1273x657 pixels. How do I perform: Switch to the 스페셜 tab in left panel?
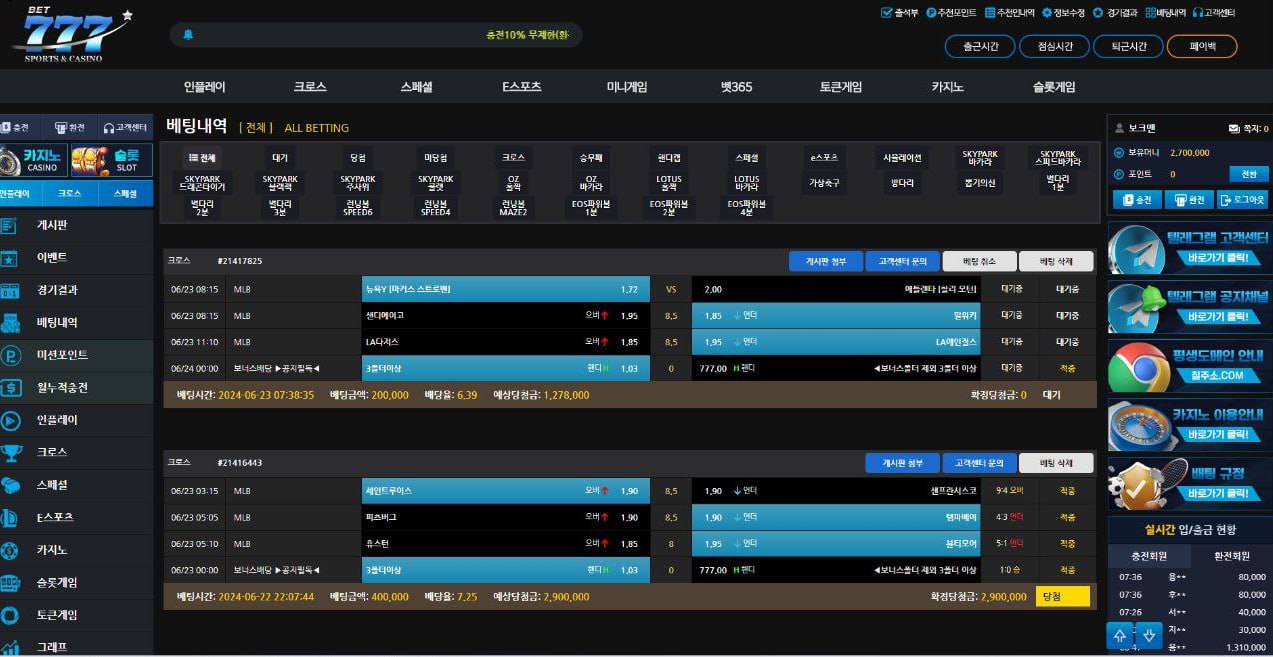point(125,194)
